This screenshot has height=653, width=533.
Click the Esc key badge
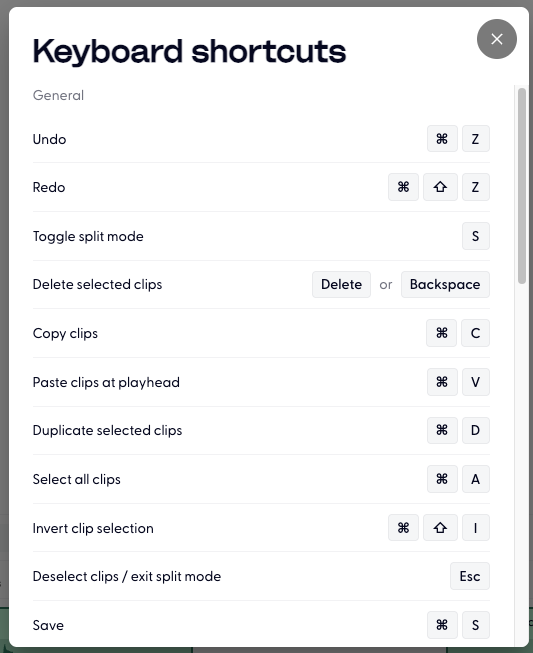(470, 576)
